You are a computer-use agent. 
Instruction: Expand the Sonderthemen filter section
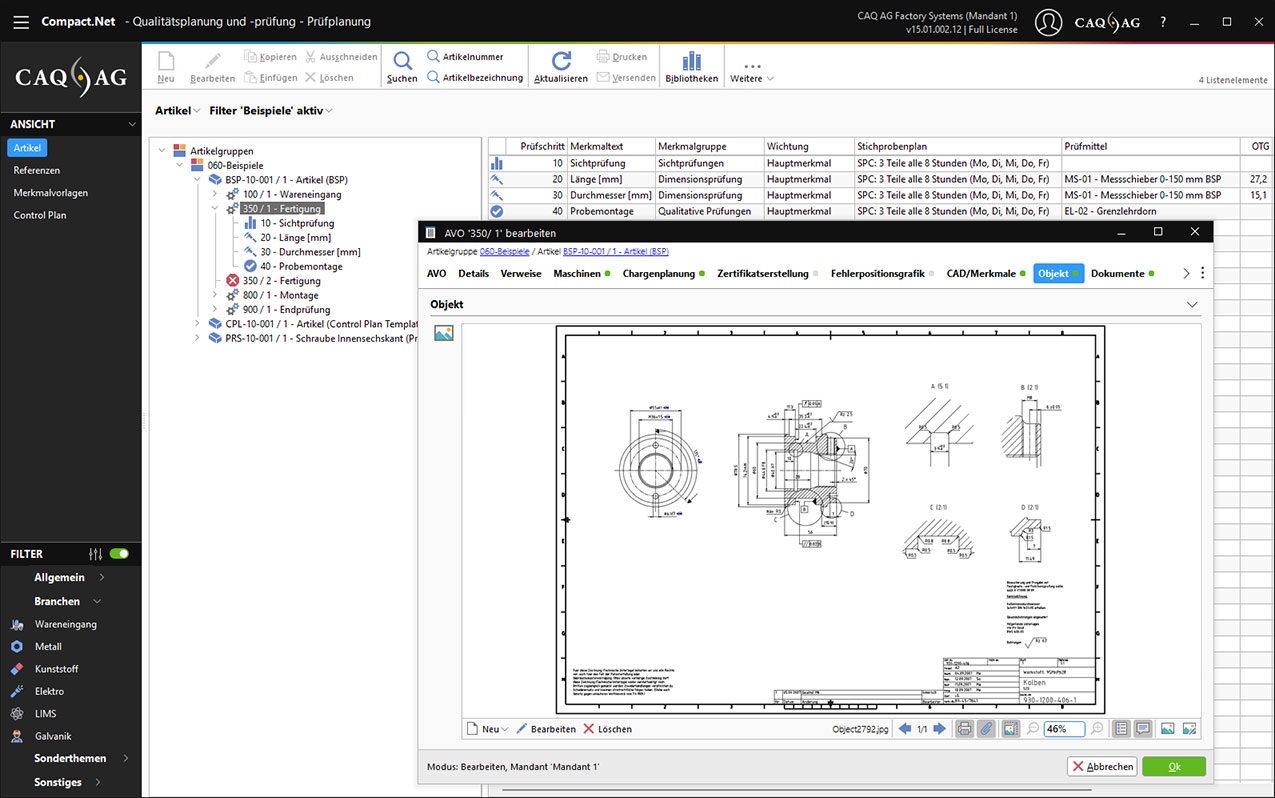coord(126,758)
